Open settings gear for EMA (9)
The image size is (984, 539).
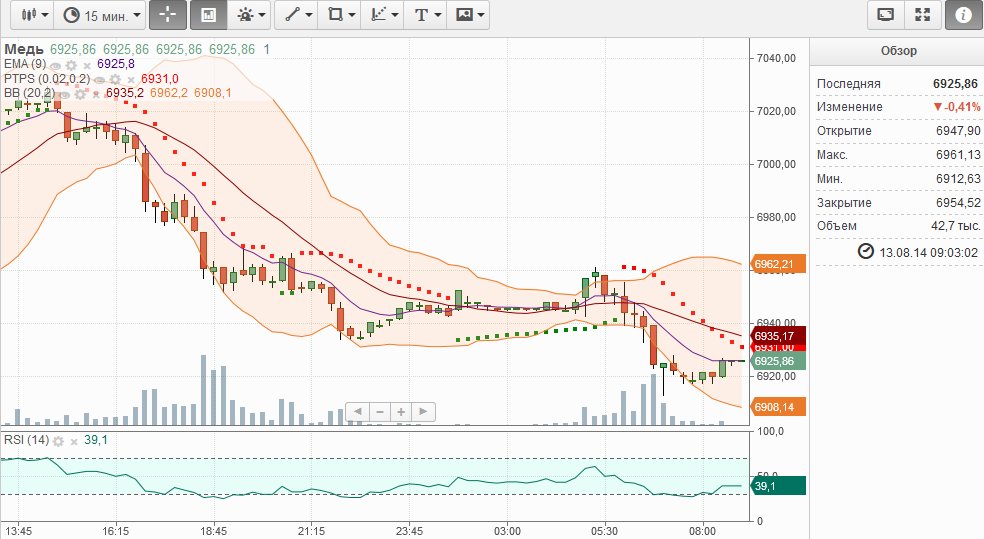pyautogui.click(x=72, y=64)
